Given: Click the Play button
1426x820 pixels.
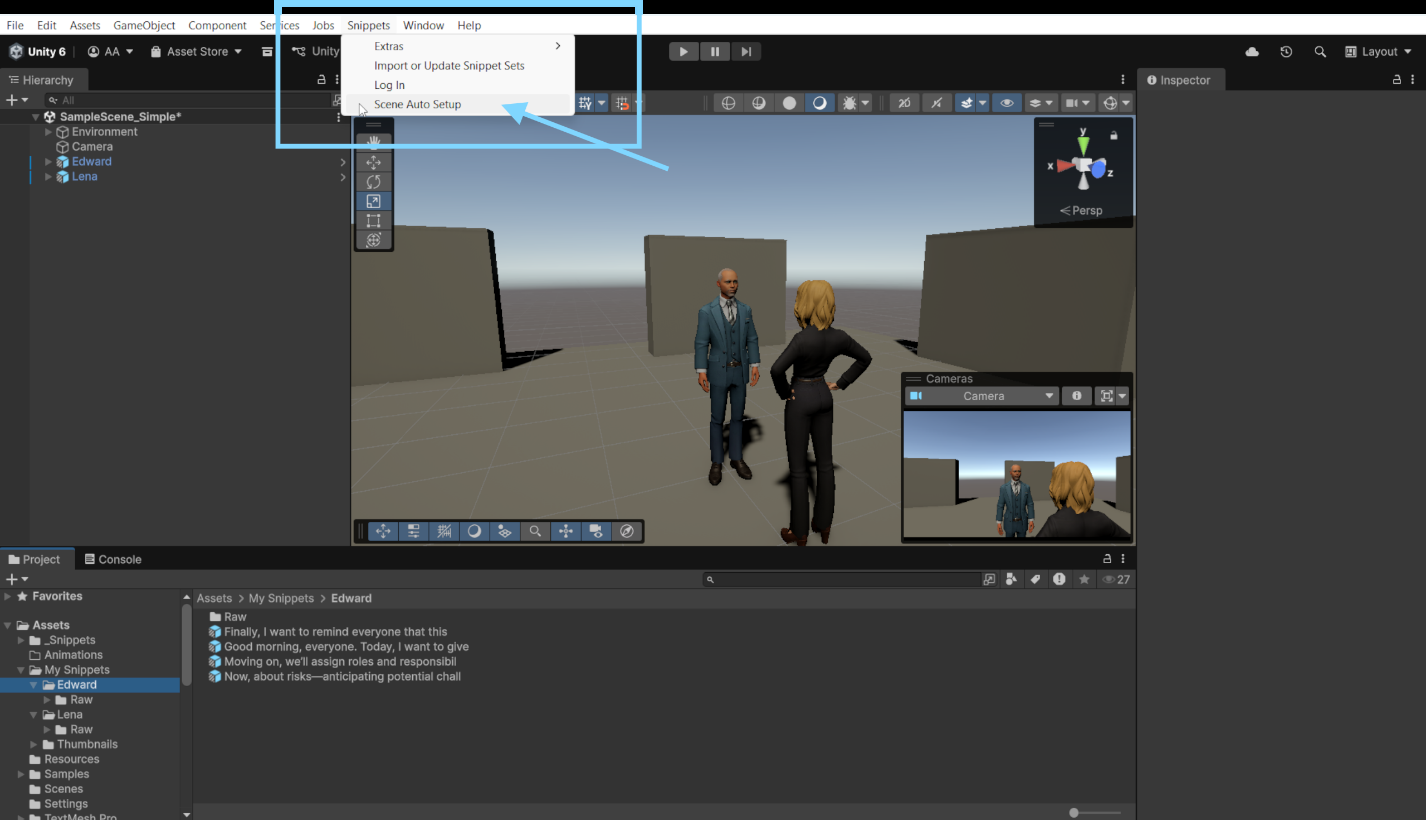Looking at the screenshot, I should click(683, 52).
